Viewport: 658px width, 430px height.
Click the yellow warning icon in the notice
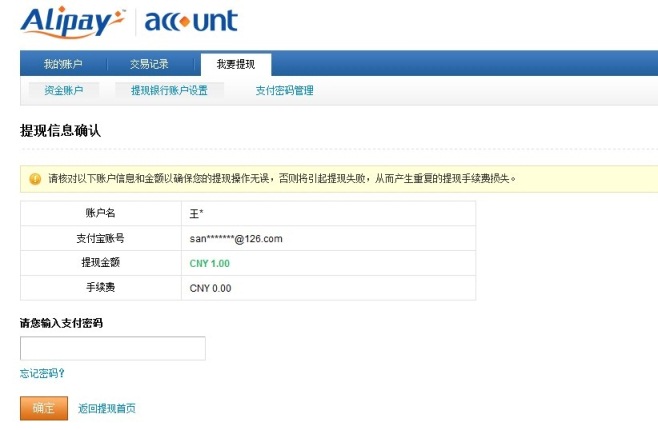click(x=35, y=179)
